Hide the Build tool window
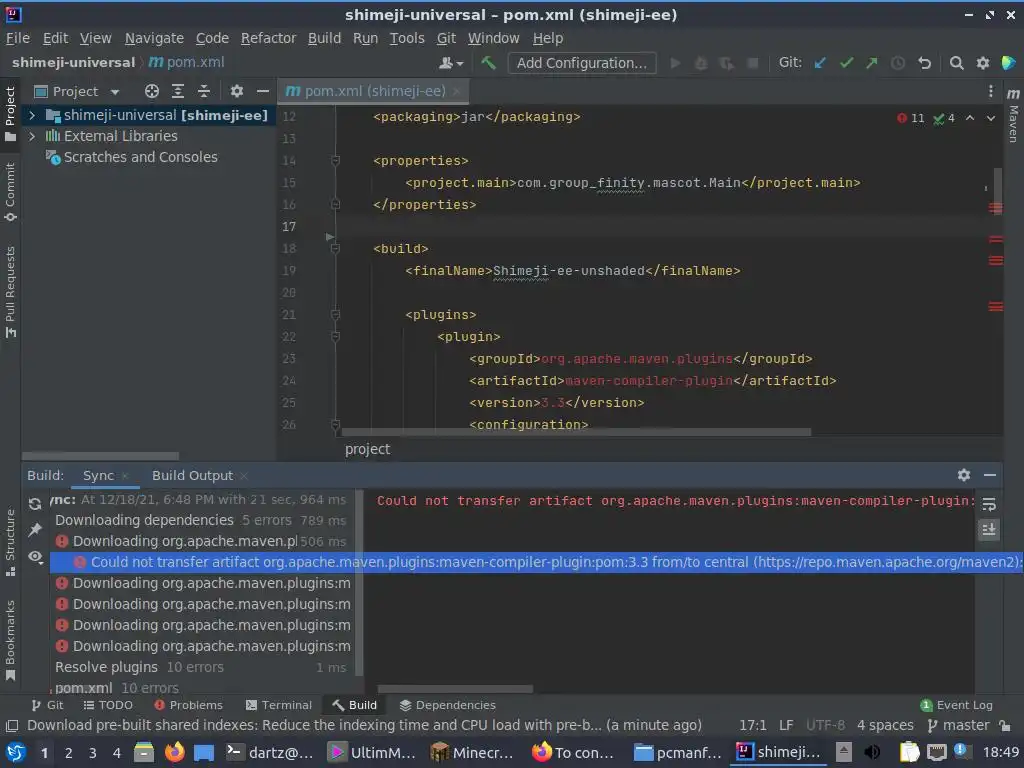 [990, 475]
